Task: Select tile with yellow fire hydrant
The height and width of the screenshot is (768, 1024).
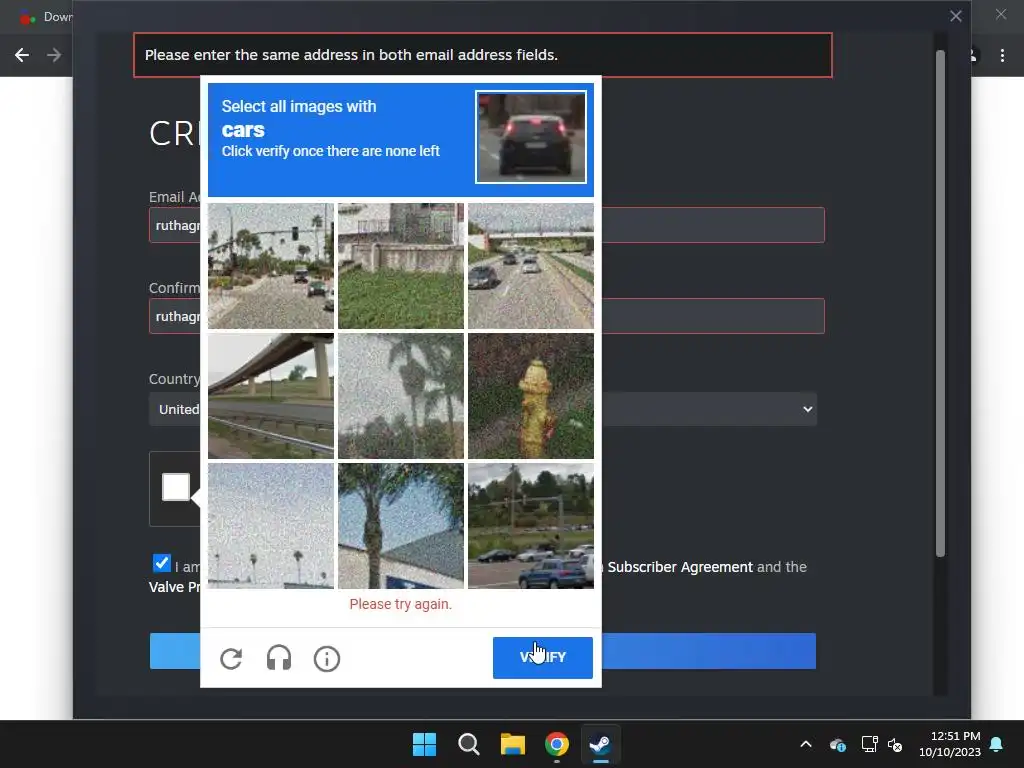Action: [x=531, y=396]
